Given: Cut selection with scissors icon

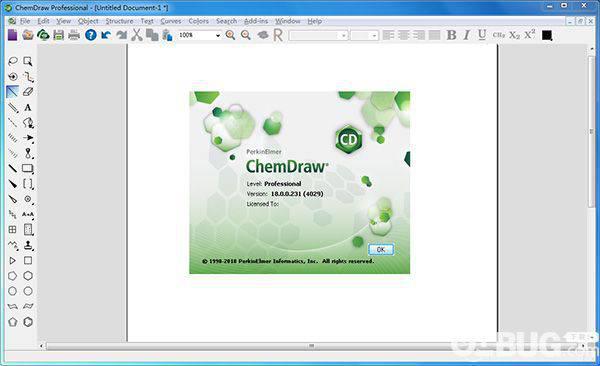Looking at the screenshot, I should click(137, 35).
